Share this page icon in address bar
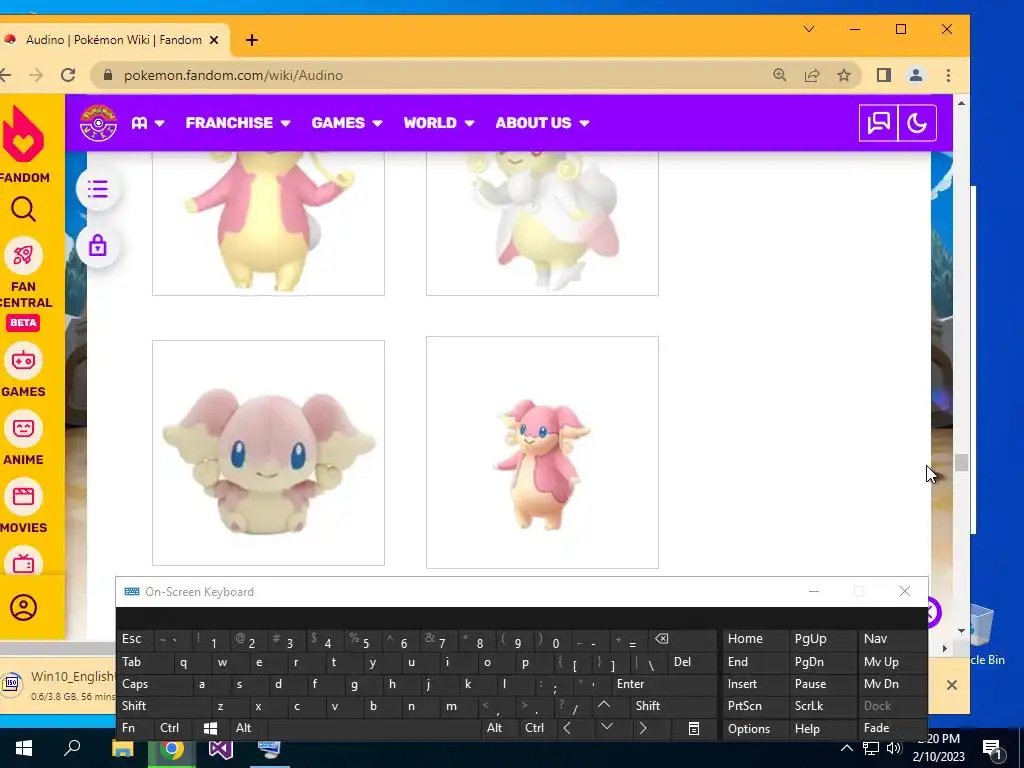 pyautogui.click(x=812, y=75)
